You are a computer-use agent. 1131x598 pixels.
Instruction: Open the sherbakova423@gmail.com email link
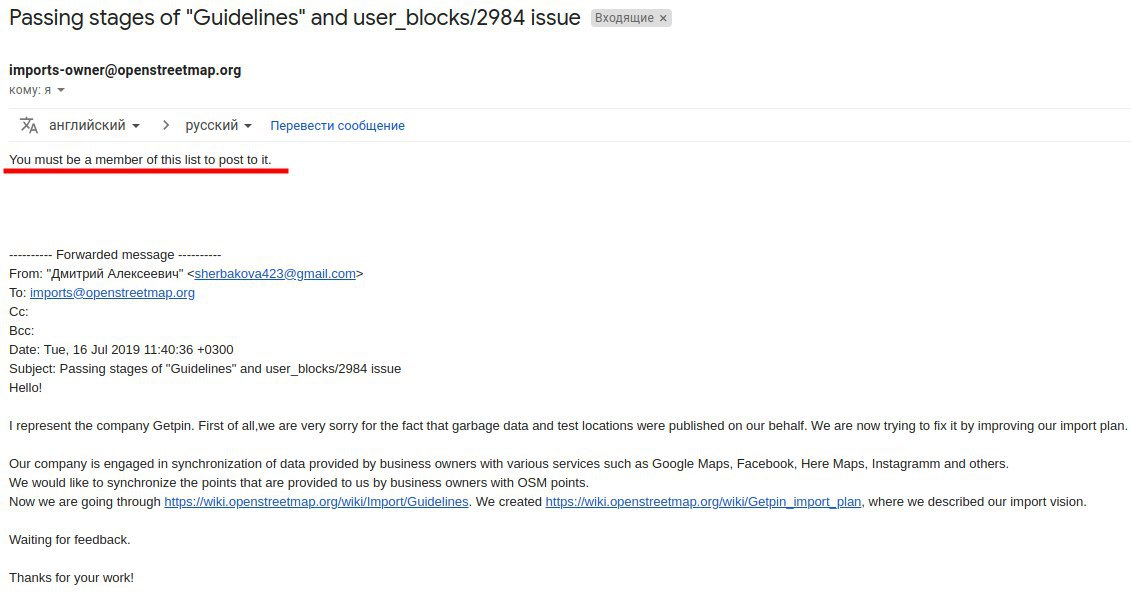pyautogui.click(x=275, y=273)
